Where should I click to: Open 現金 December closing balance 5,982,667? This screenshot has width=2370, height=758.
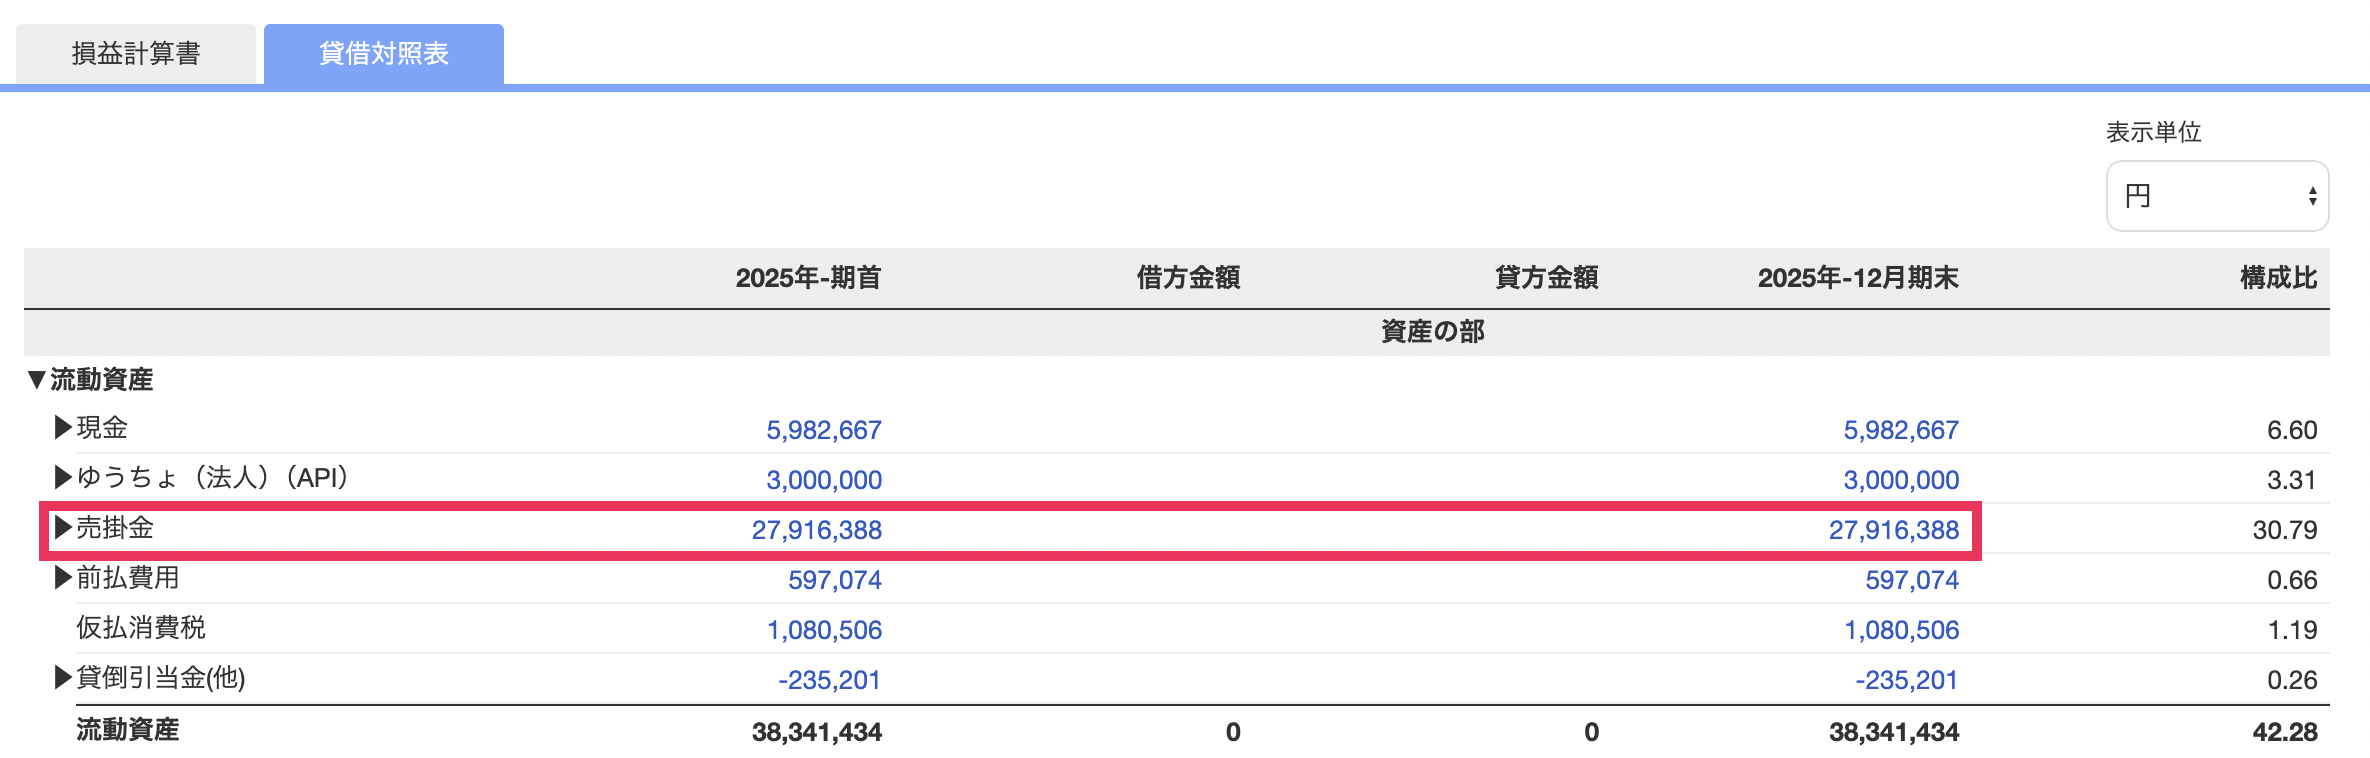[x=1901, y=430]
